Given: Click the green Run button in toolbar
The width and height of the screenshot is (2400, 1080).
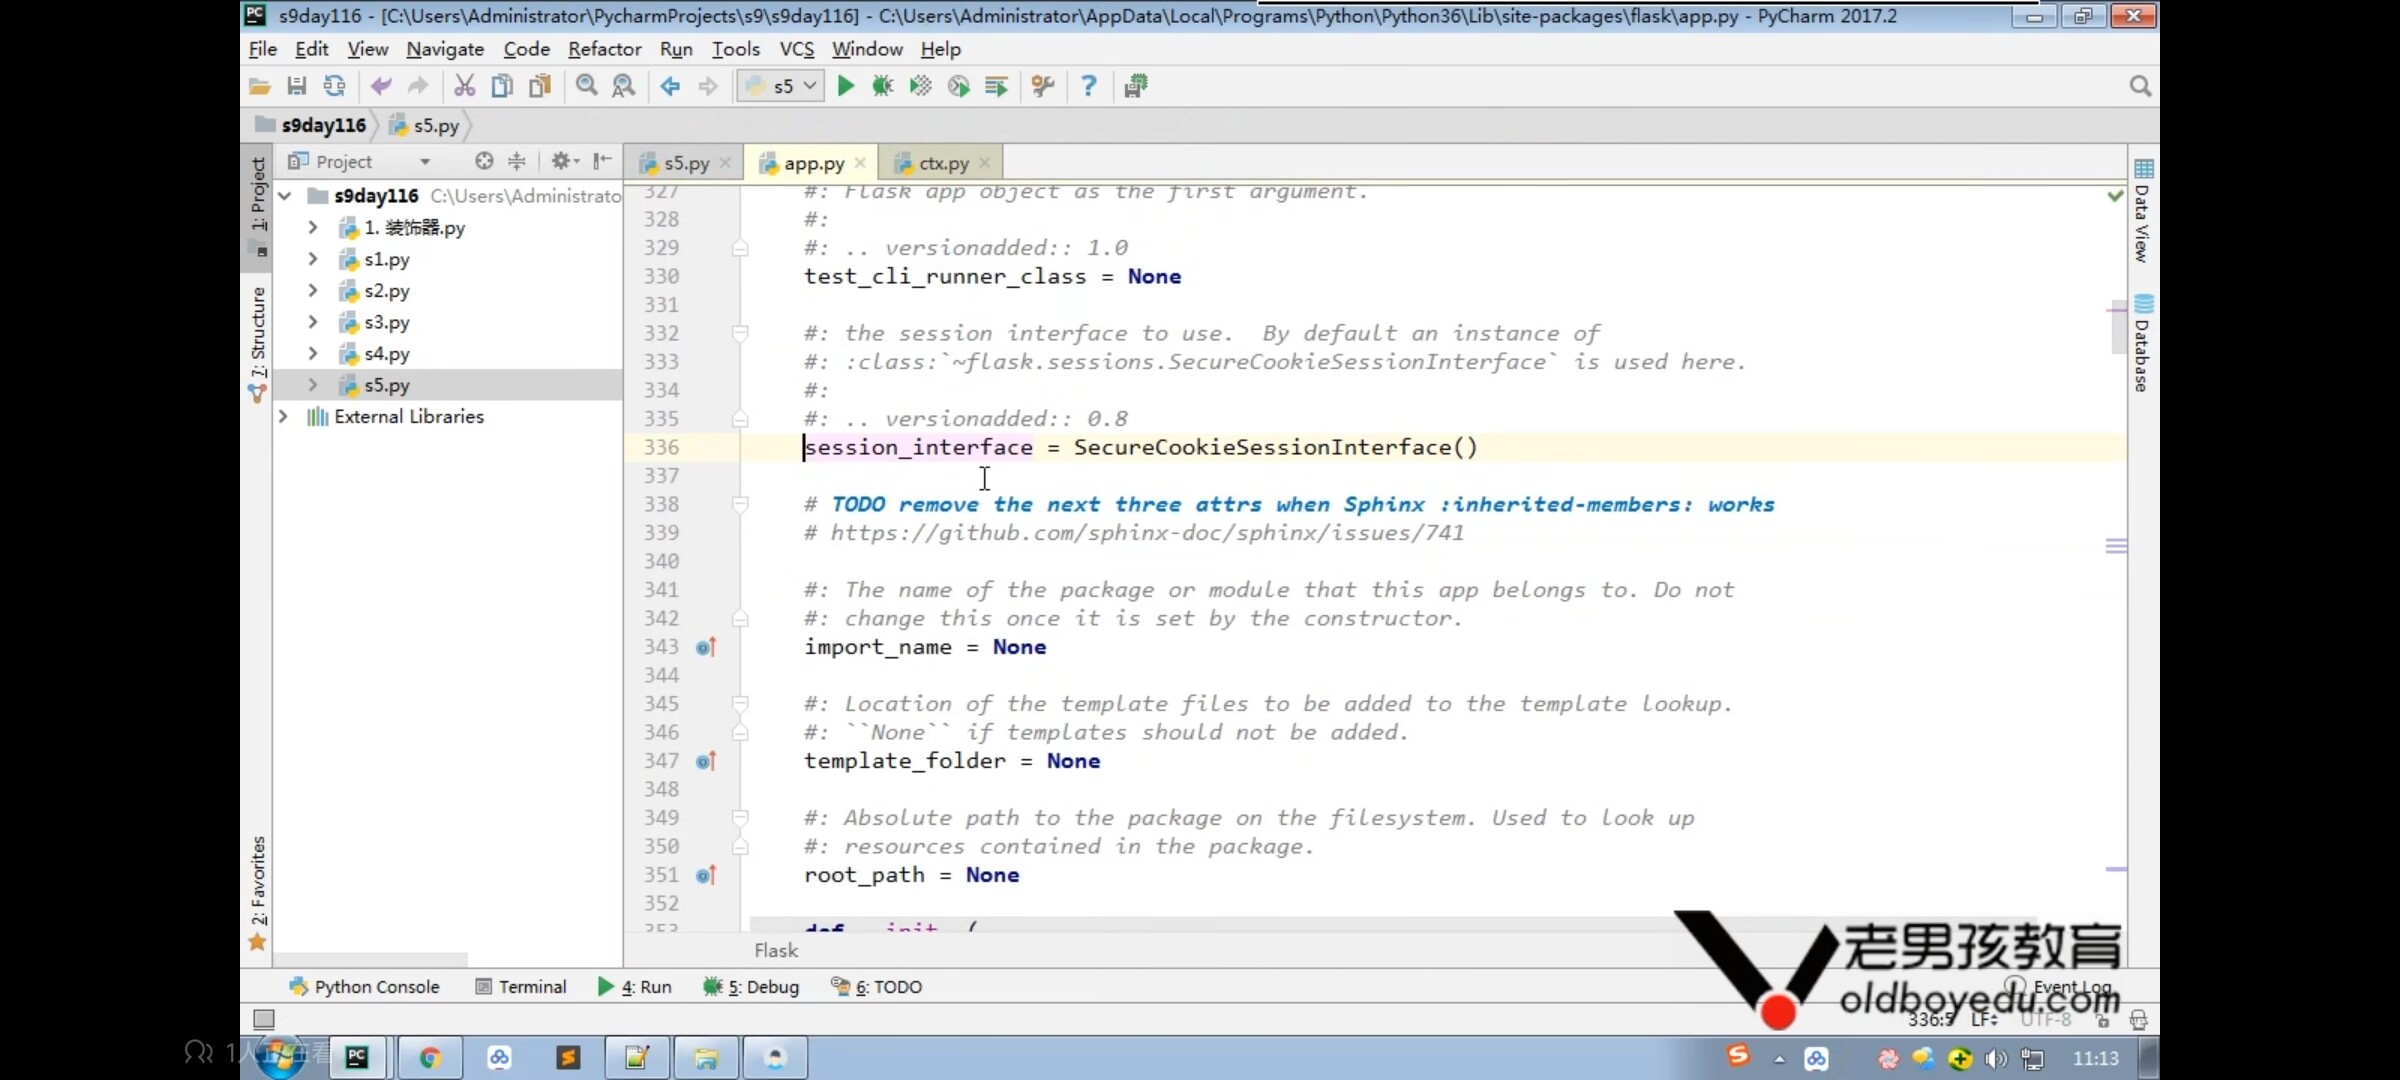Looking at the screenshot, I should click(845, 86).
